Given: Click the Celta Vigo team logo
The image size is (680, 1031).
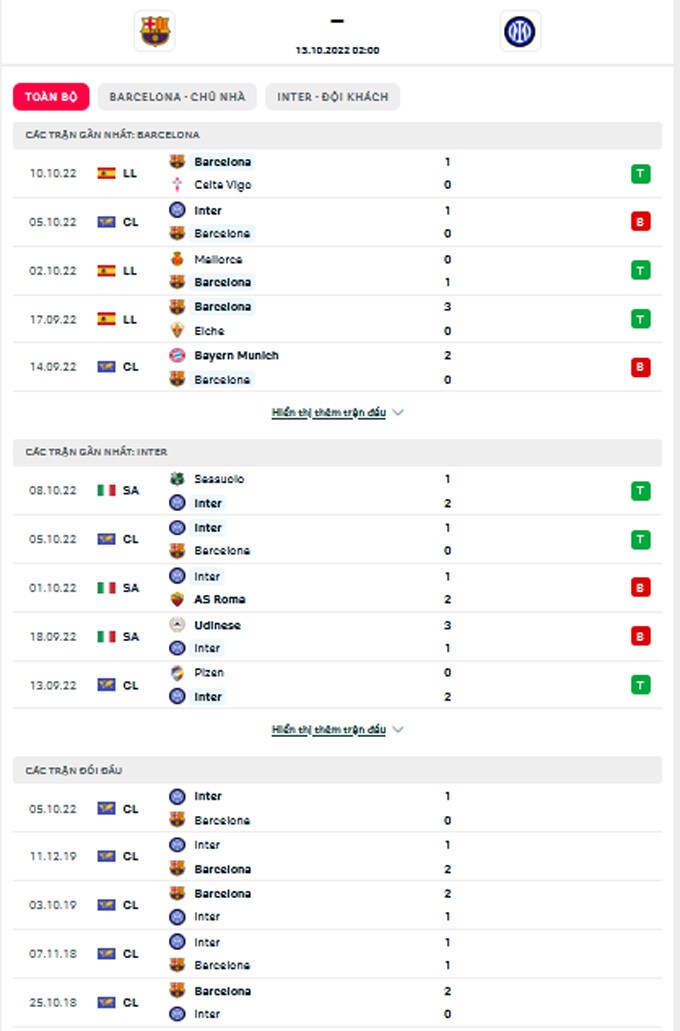Looking at the screenshot, I should point(177,185).
